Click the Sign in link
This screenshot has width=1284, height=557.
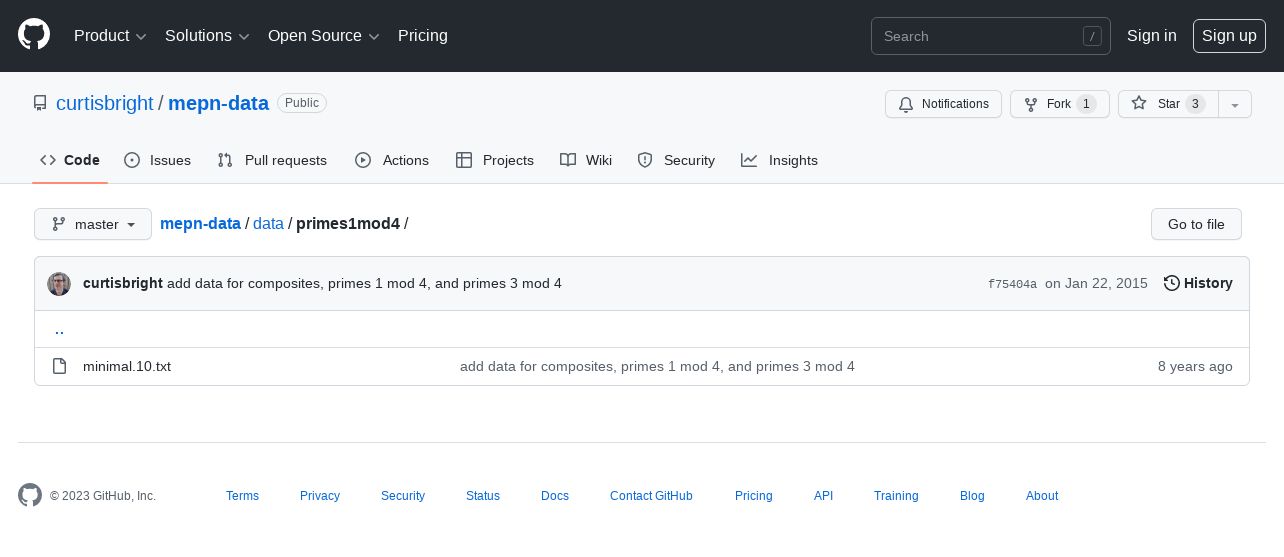[x=1152, y=36]
